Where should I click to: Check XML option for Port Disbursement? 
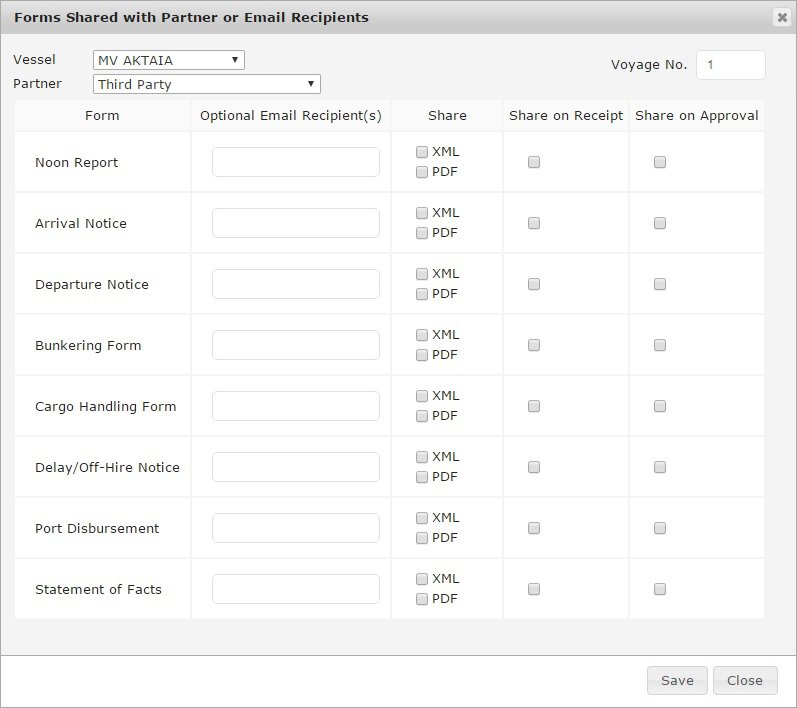click(x=422, y=518)
